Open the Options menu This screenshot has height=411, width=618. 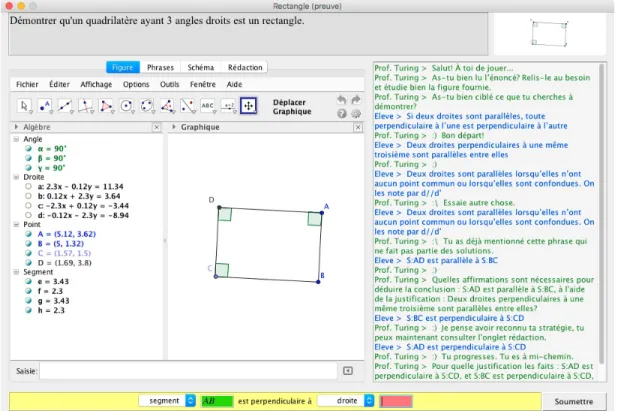click(136, 84)
